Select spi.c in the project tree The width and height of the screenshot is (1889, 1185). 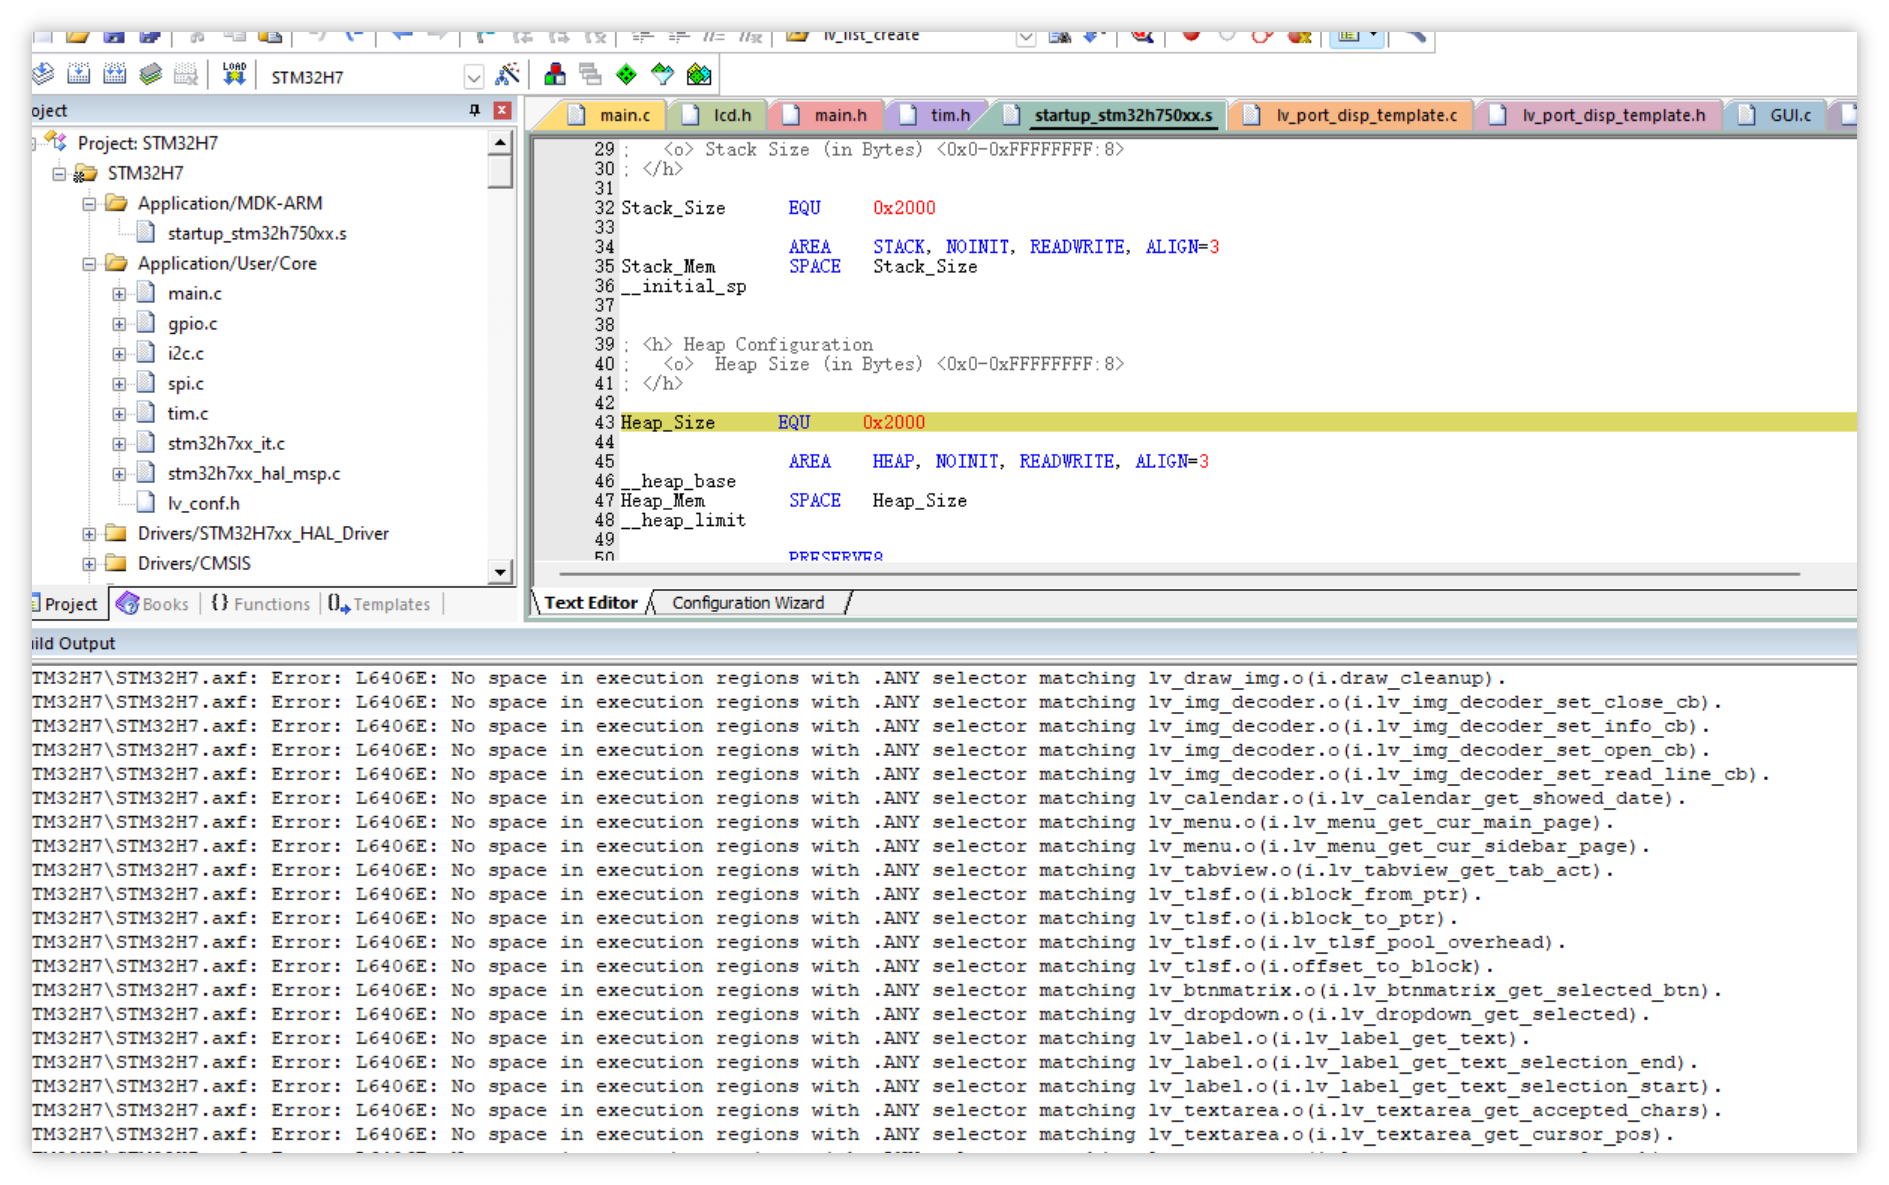point(185,384)
